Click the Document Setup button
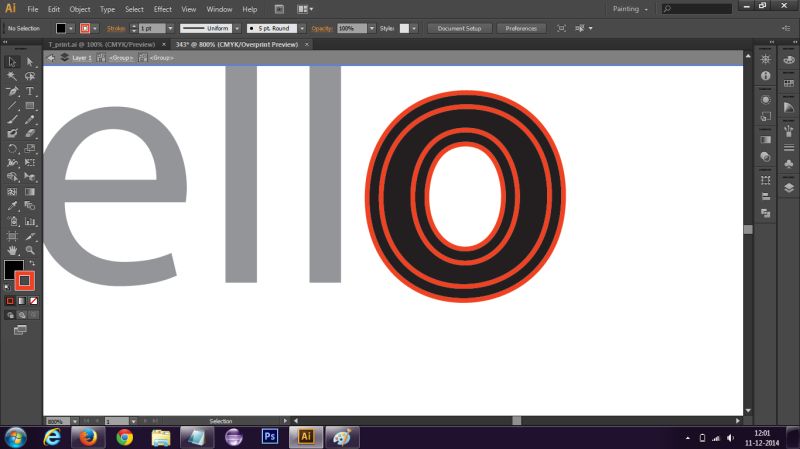The image size is (800, 449). 459,29
